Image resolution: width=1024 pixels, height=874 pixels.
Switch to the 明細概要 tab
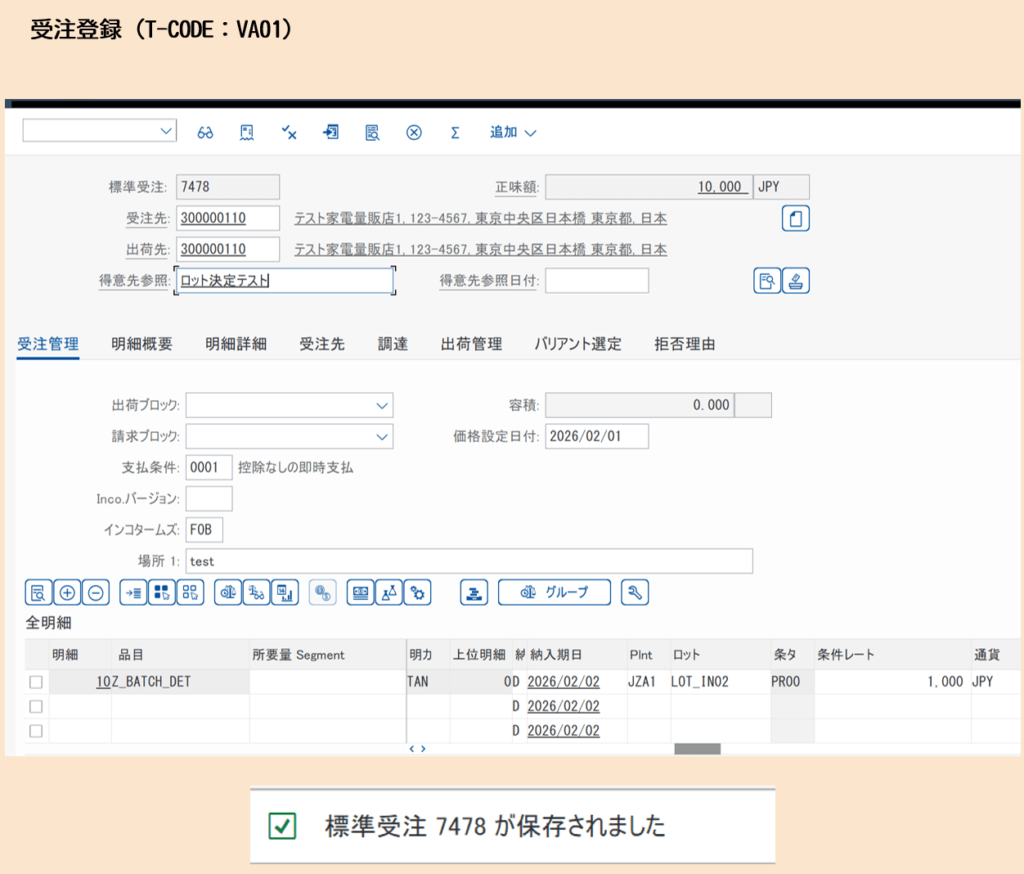[x=143, y=343]
